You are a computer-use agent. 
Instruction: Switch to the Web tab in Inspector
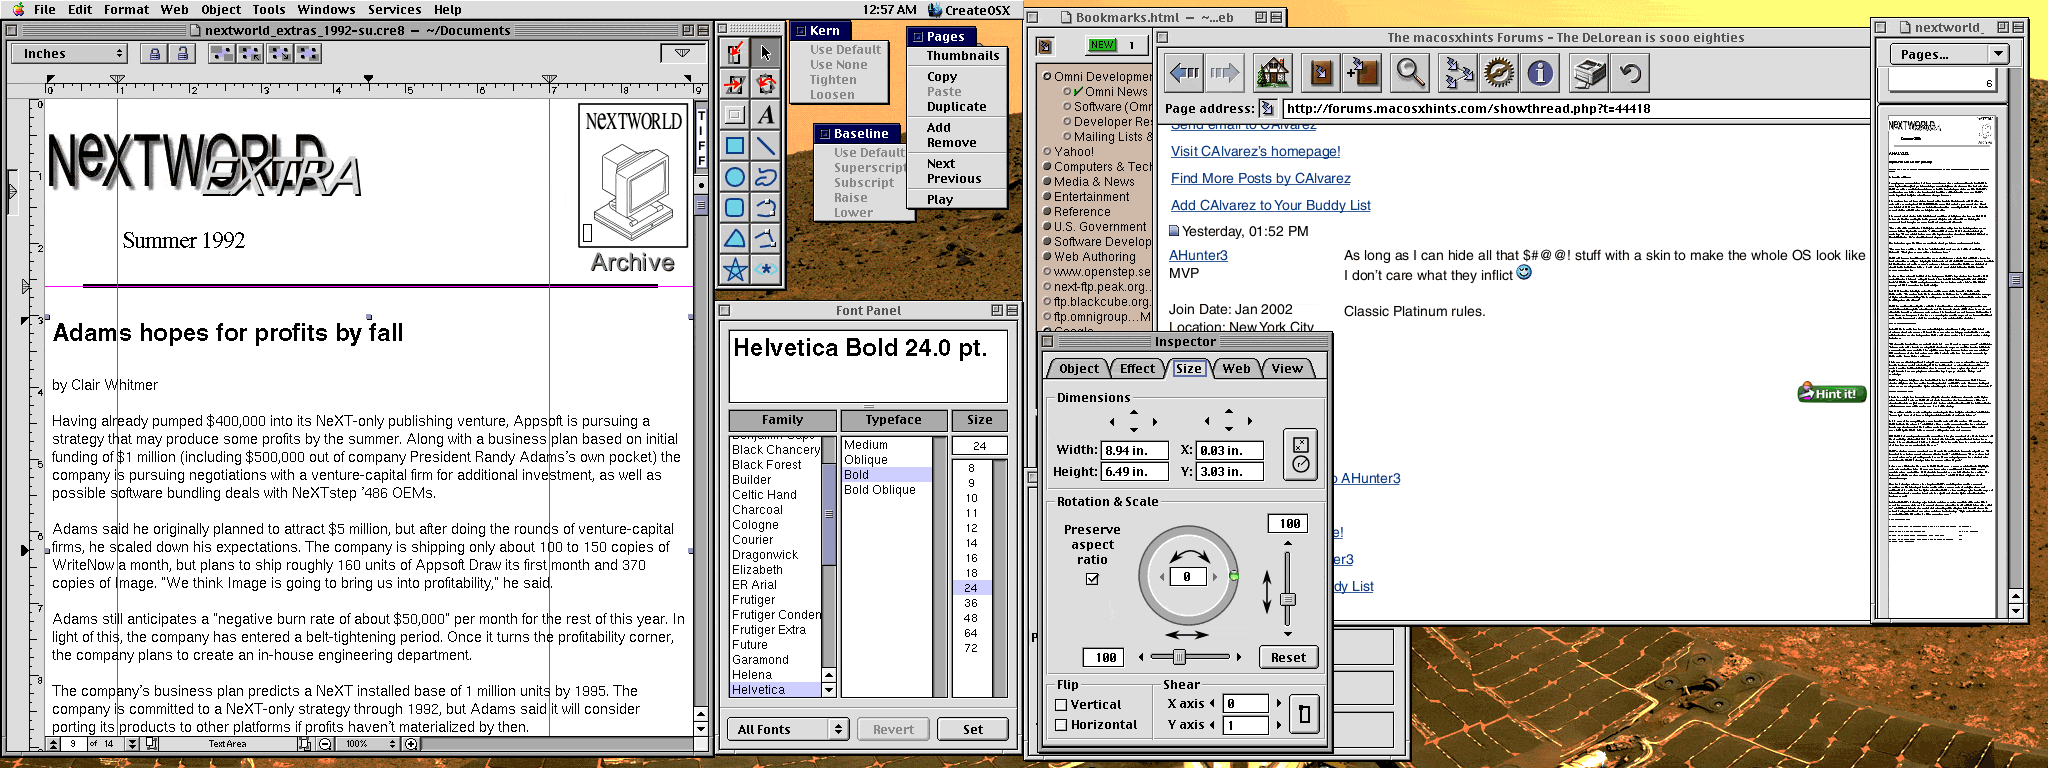tap(1236, 368)
